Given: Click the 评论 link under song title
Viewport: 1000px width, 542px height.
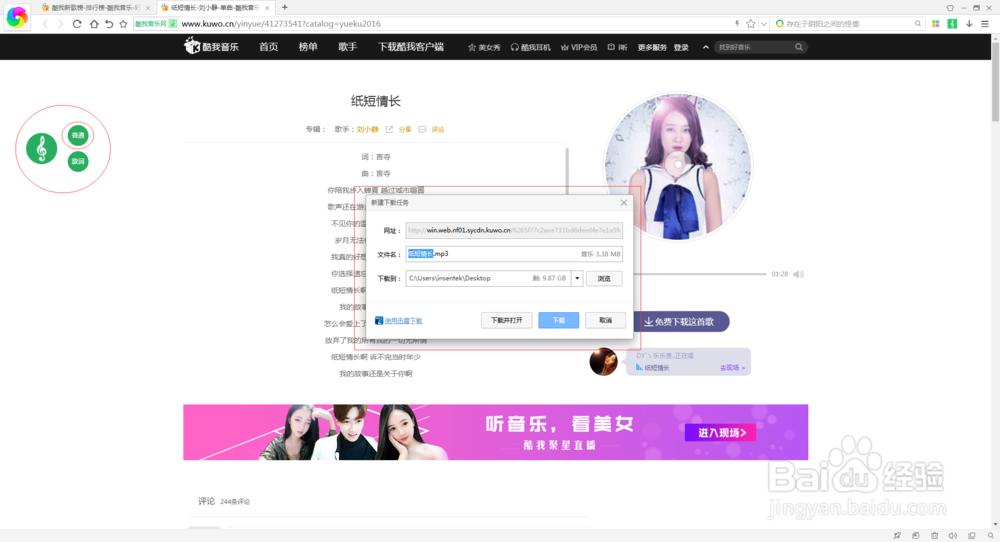Looking at the screenshot, I should [x=438, y=129].
